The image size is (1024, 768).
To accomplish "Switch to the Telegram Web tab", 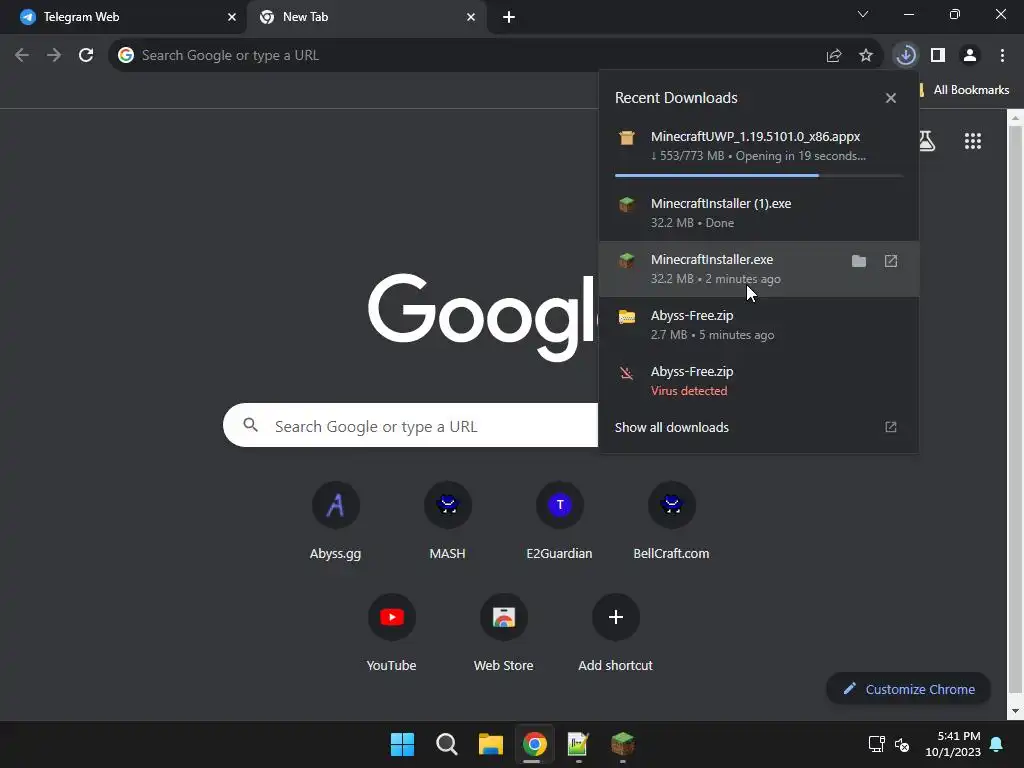I will (123, 17).
